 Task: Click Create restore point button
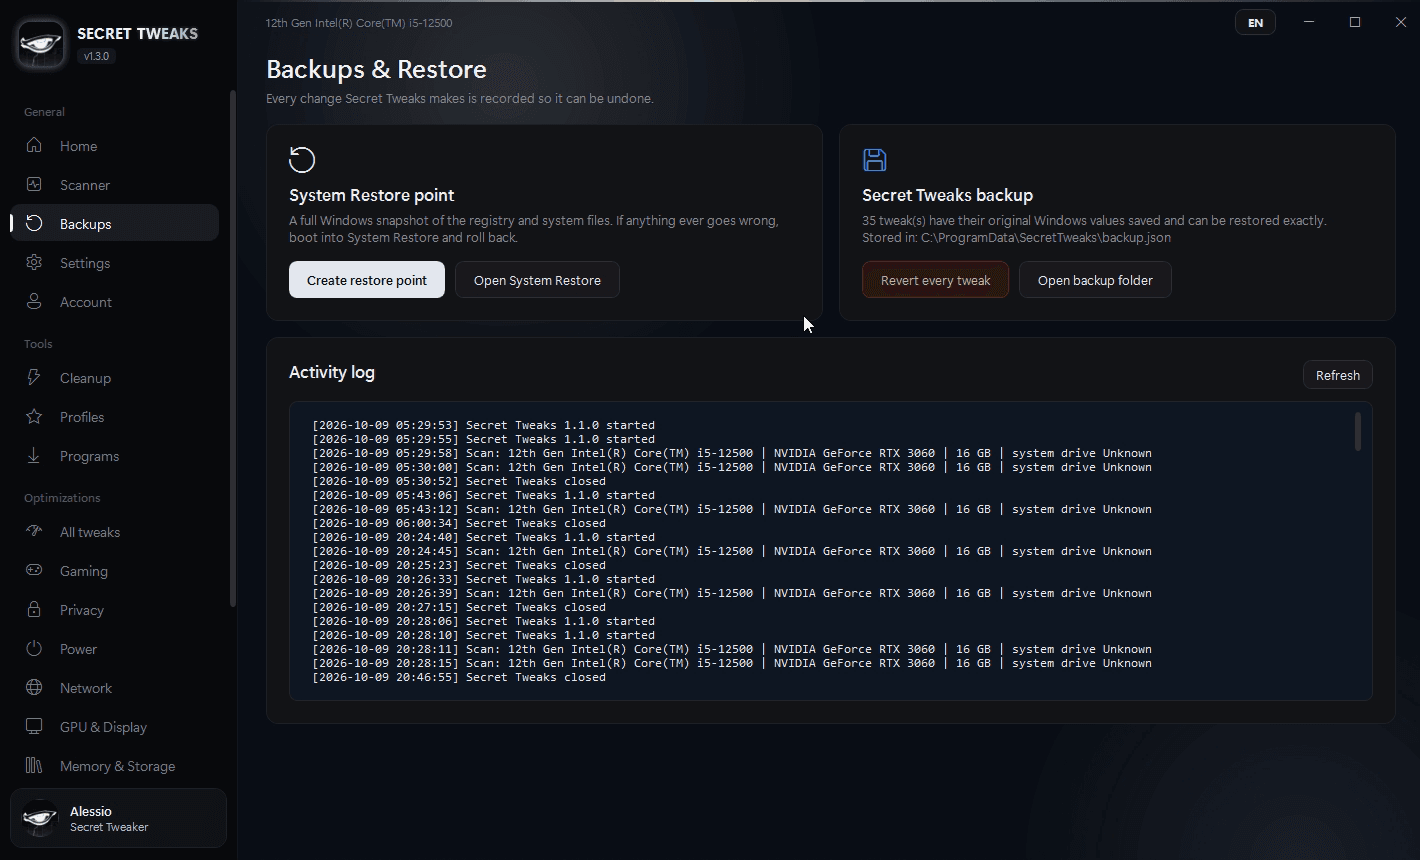tap(367, 280)
